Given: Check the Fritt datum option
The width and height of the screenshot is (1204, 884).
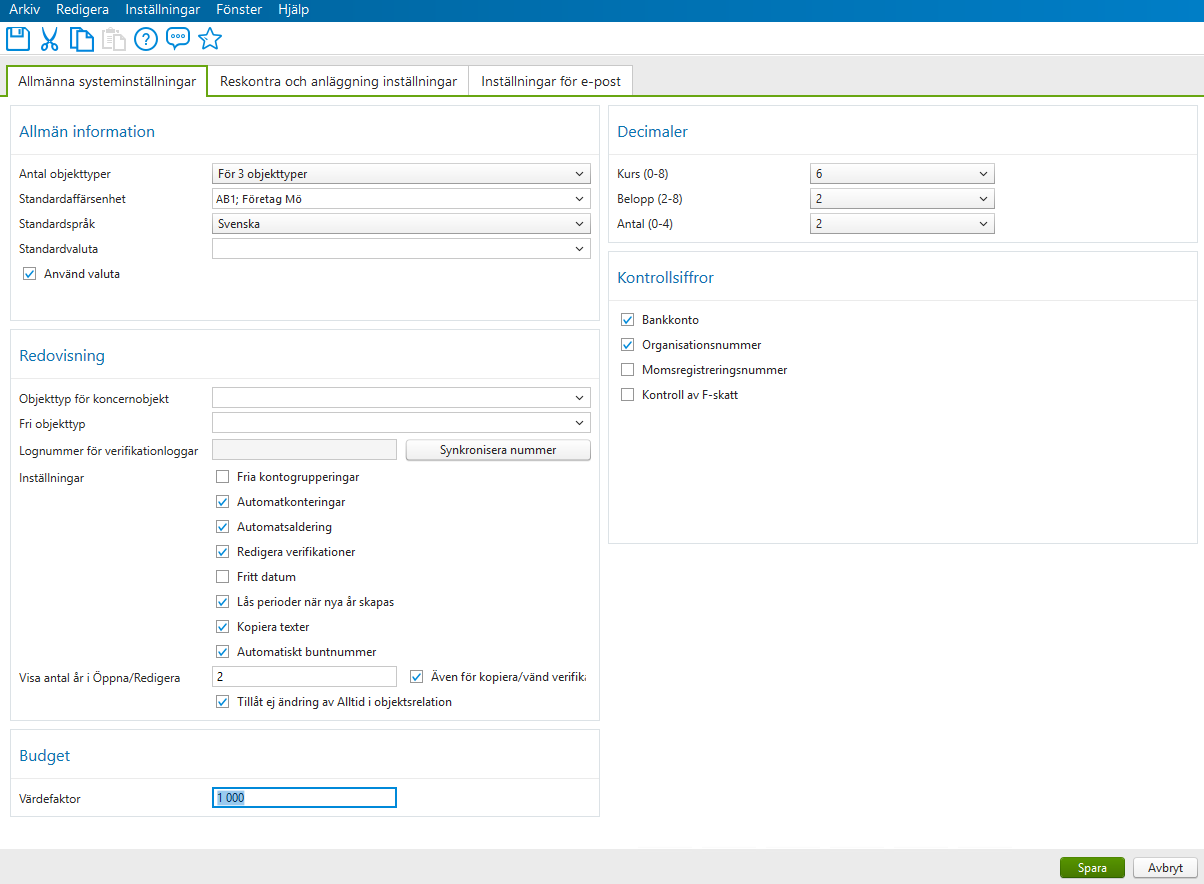Looking at the screenshot, I should pos(222,576).
